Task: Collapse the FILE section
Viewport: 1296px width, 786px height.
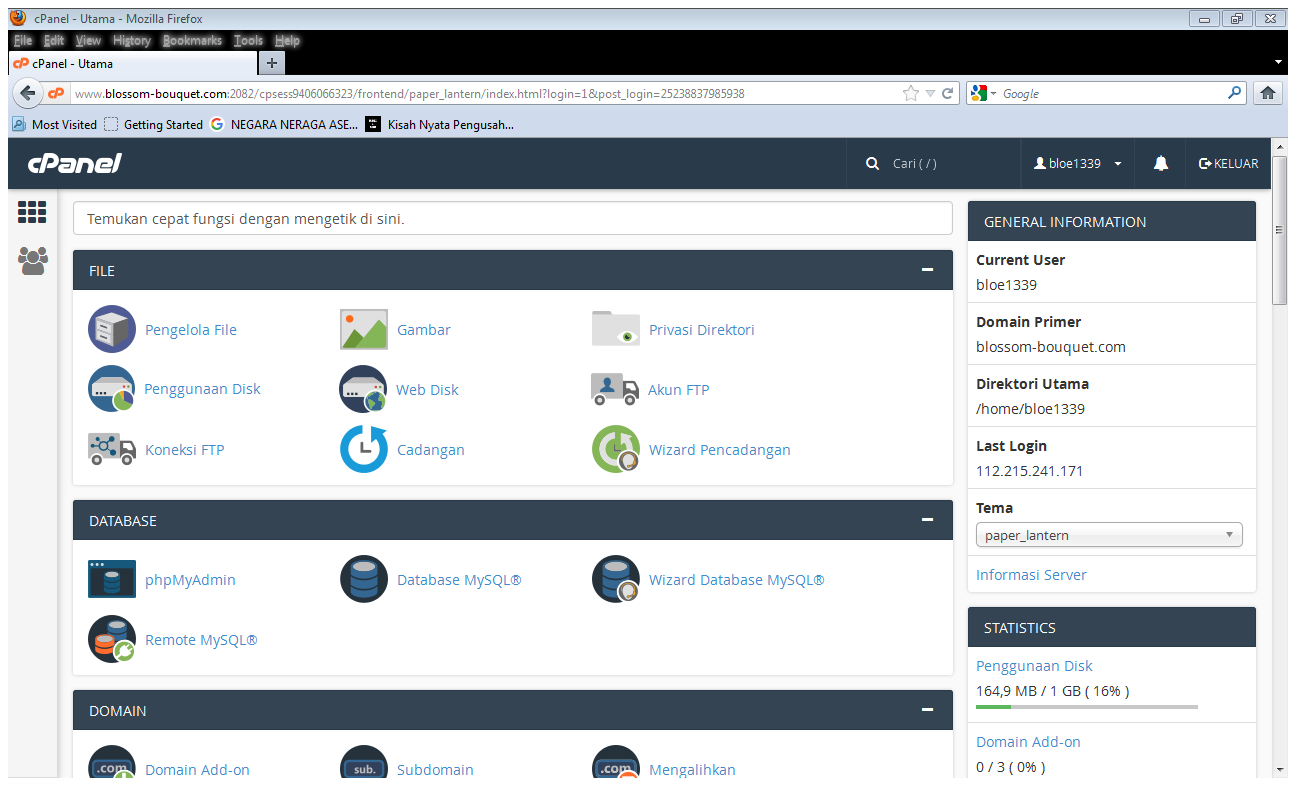Action: click(928, 270)
